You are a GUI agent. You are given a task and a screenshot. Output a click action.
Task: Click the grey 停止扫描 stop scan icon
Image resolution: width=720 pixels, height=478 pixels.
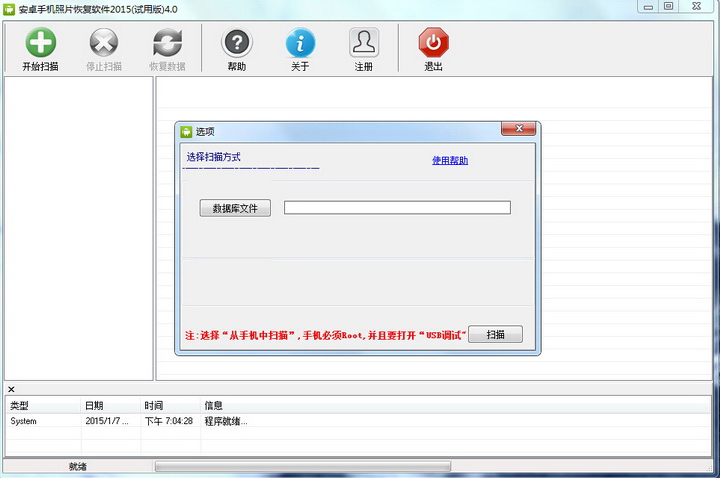104,43
